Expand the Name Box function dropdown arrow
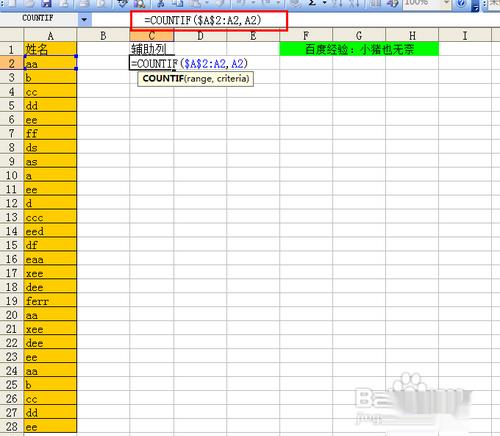This screenshot has height=436, width=500. click(x=84, y=20)
